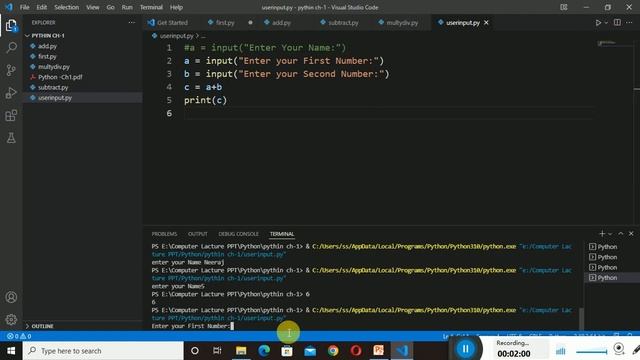
Task: Close the terminal panel
Action: pyautogui.click(x=631, y=234)
